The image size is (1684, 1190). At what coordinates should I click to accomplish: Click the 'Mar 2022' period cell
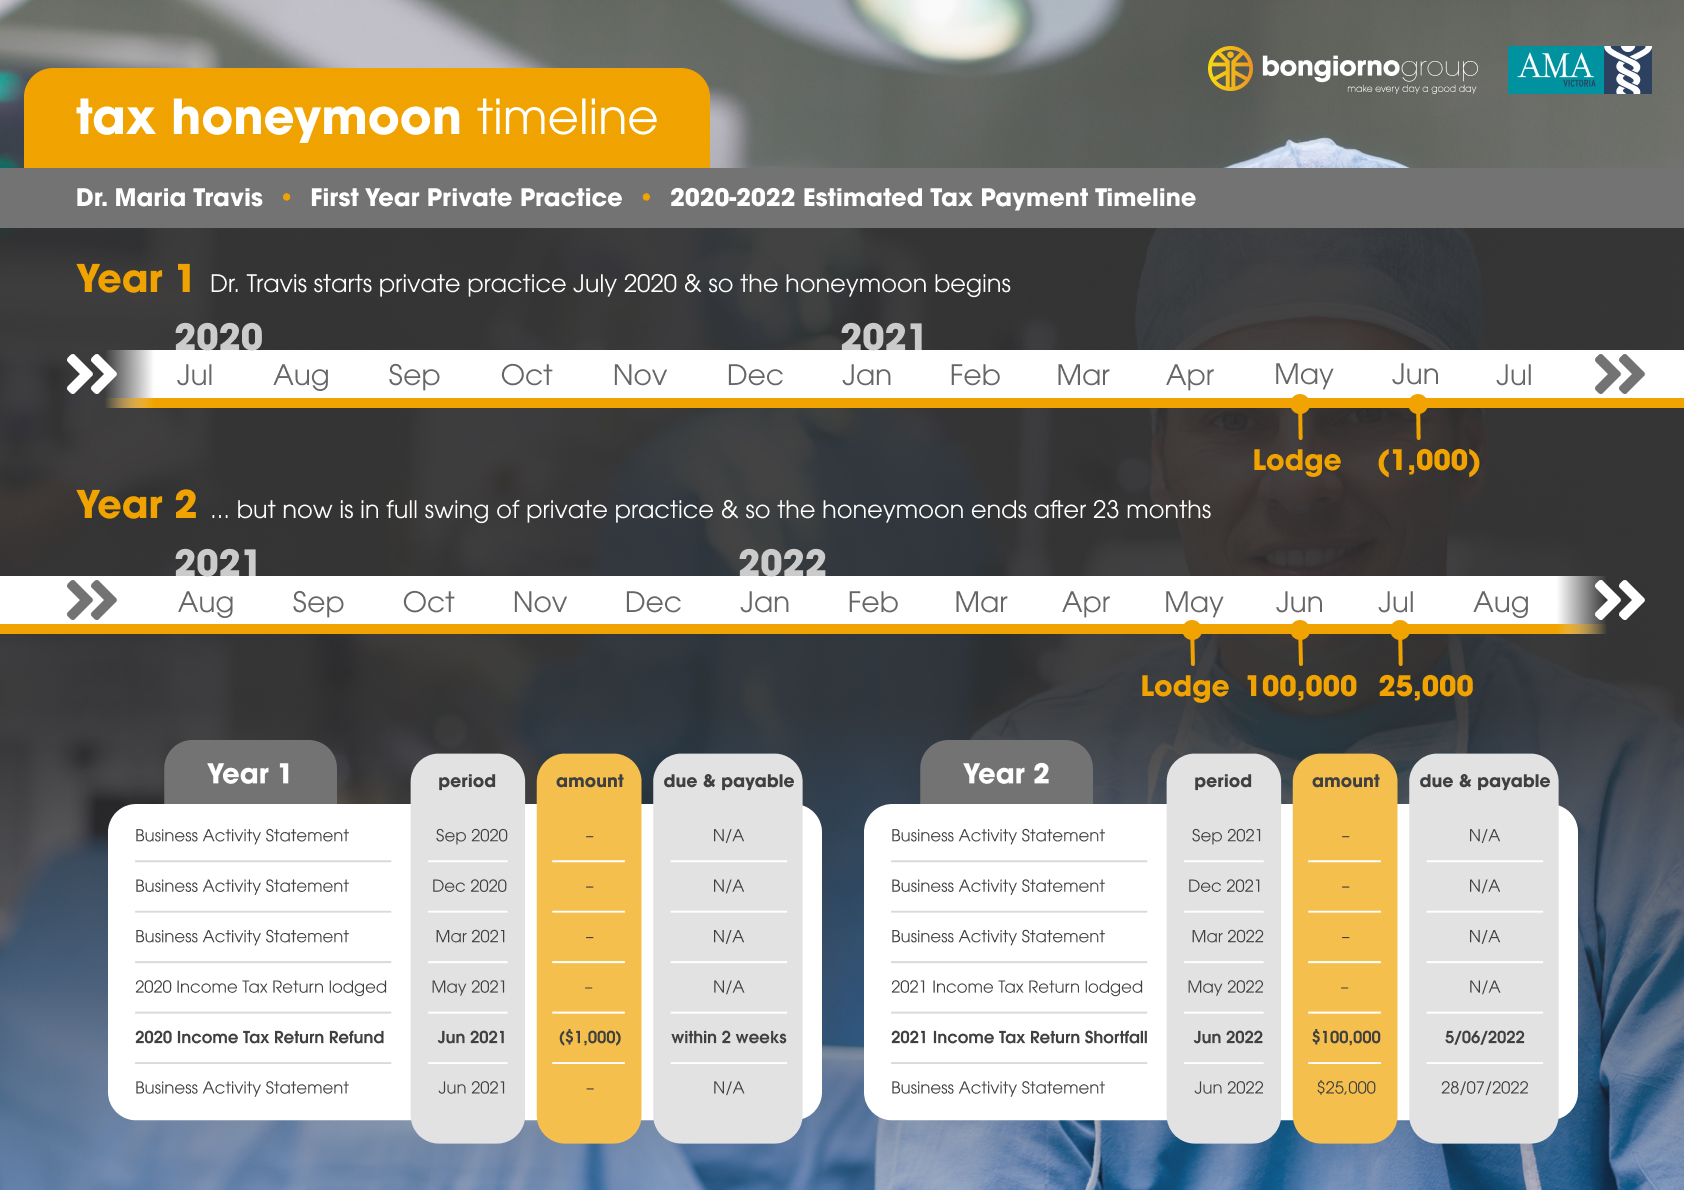(1227, 936)
